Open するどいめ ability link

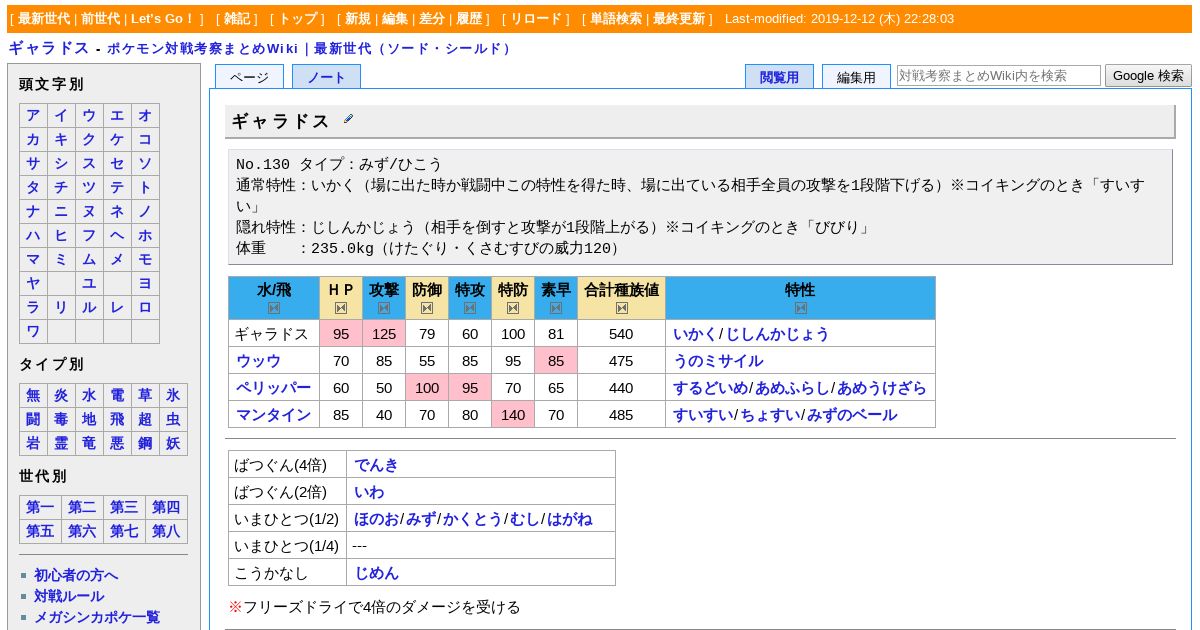710,388
